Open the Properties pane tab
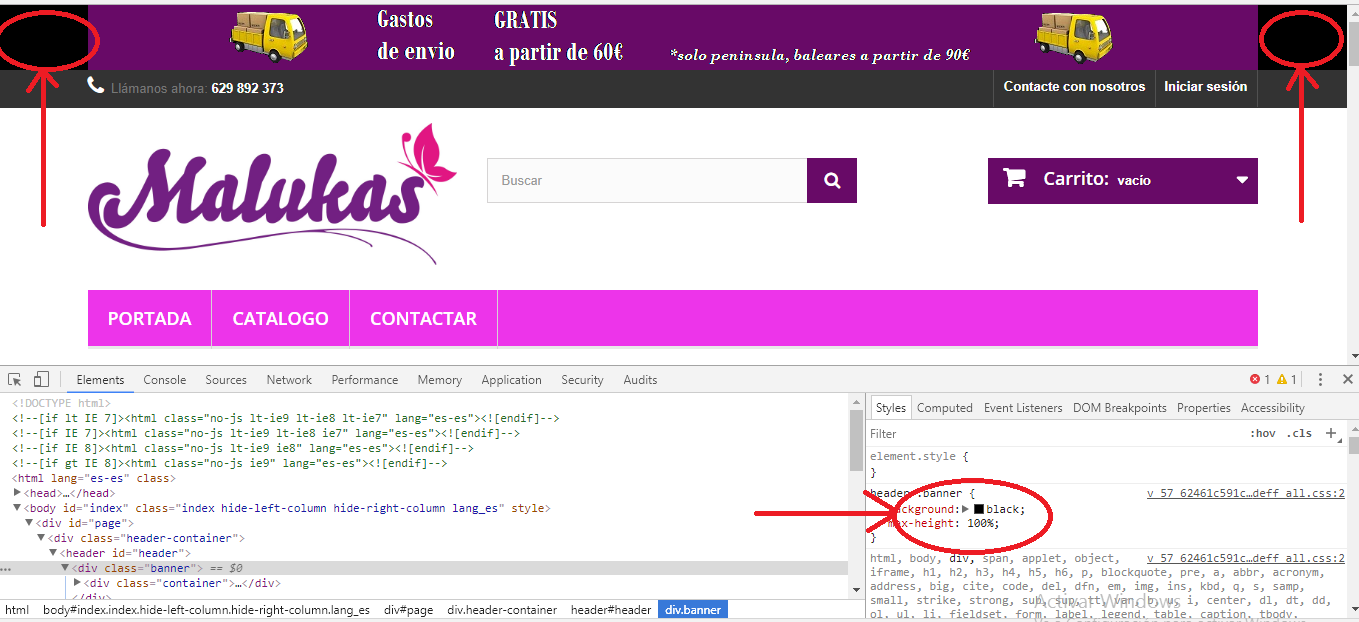Image resolution: width=1359 pixels, height=622 pixels. [1204, 408]
